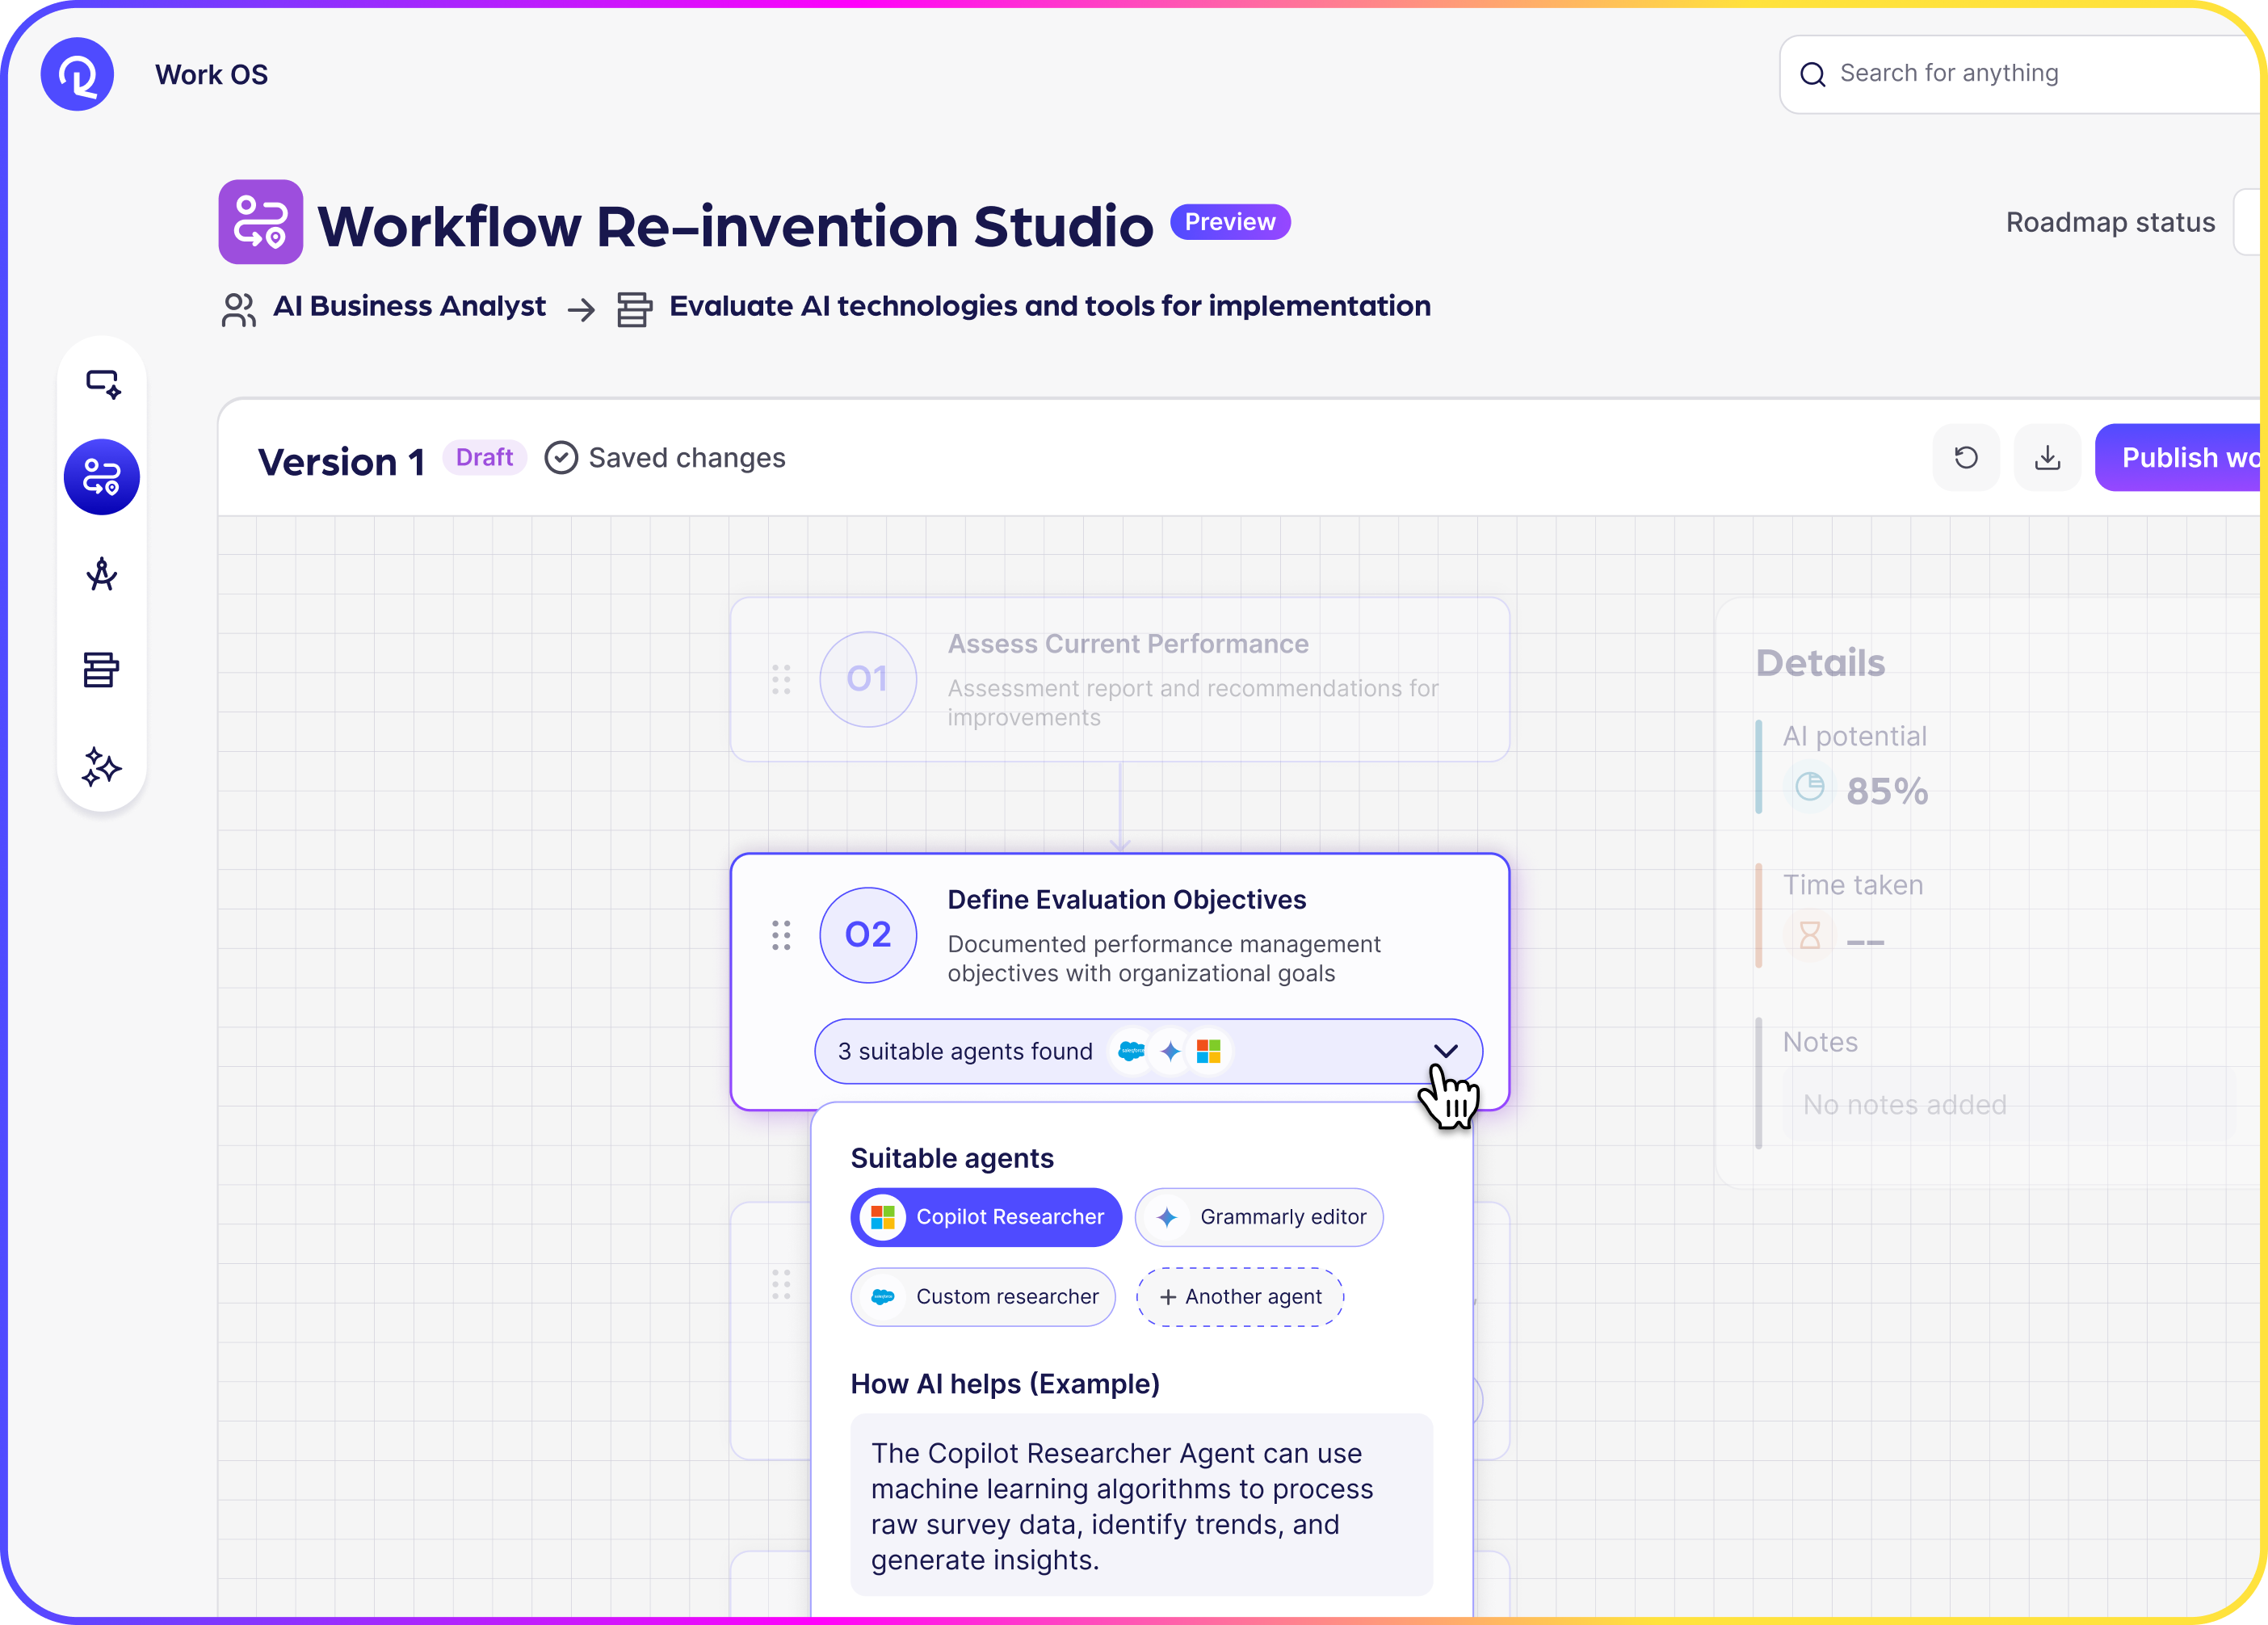This screenshot has height=1625, width=2268.
Task: Click the Details panel heading
Action: pyautogui.click(x=1820, y=664)
